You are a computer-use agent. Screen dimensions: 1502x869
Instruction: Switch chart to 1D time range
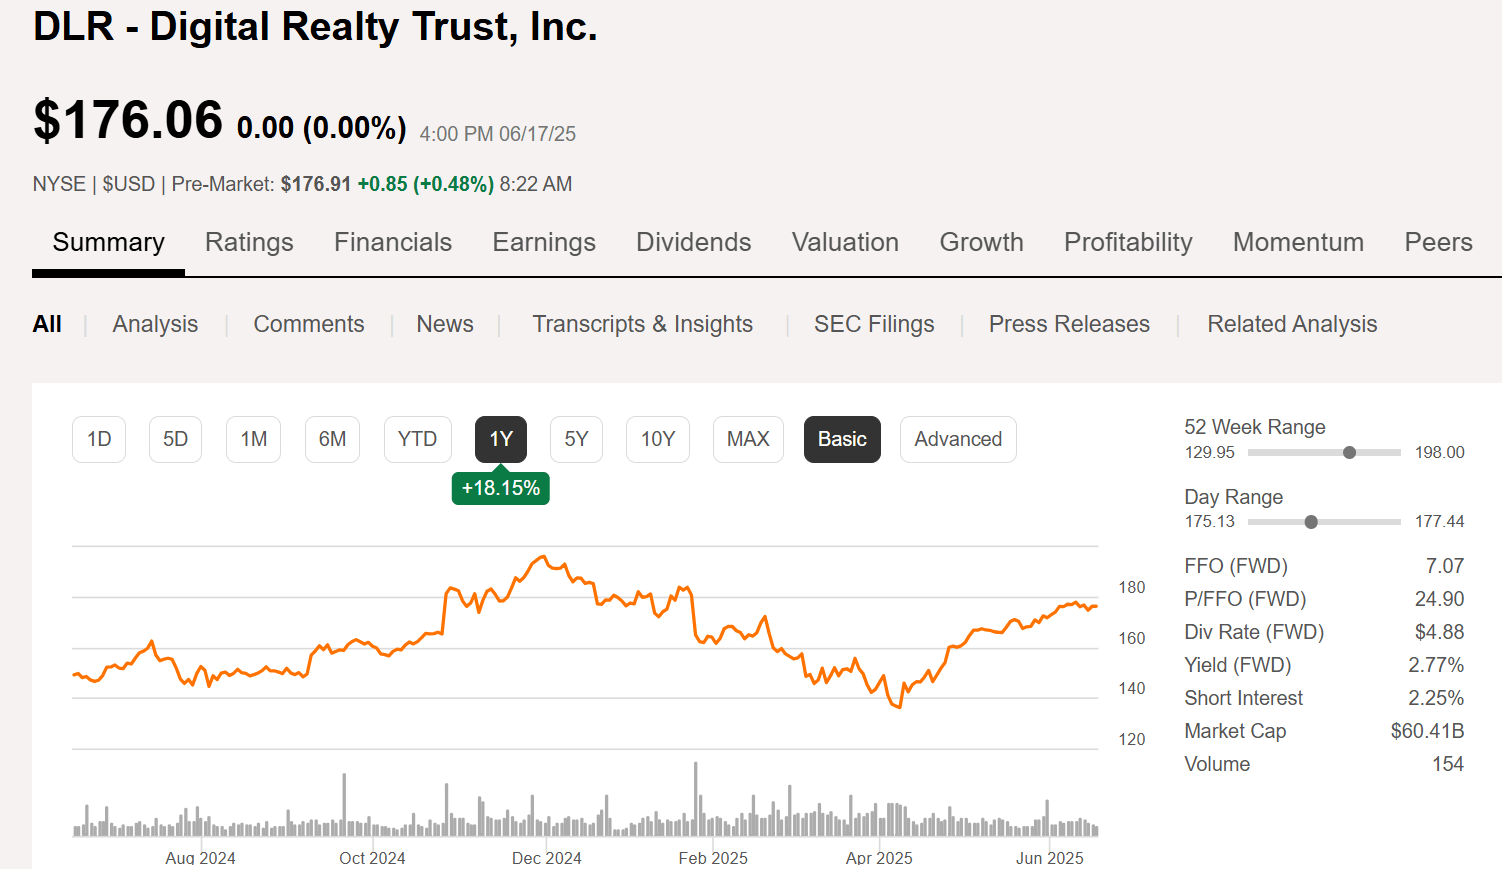[x=98, y=439]
